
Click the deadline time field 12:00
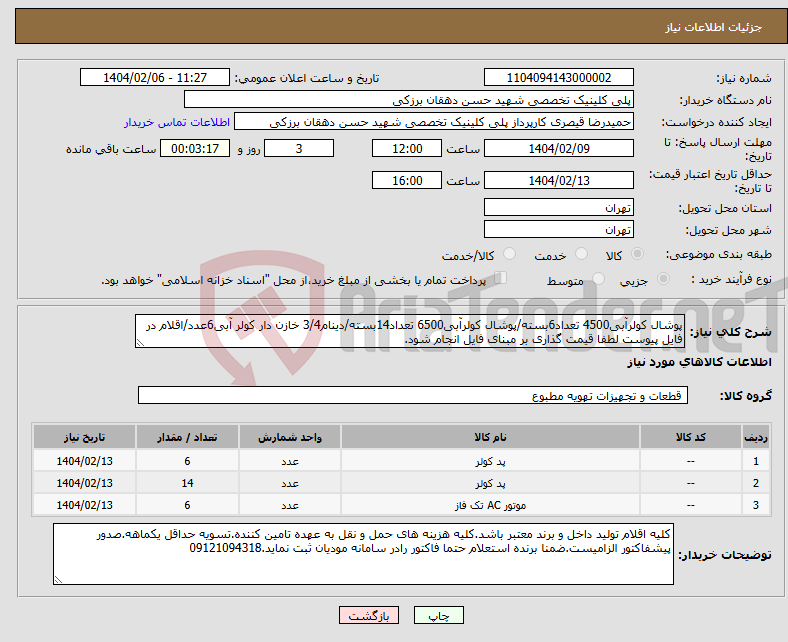(407, 148)
